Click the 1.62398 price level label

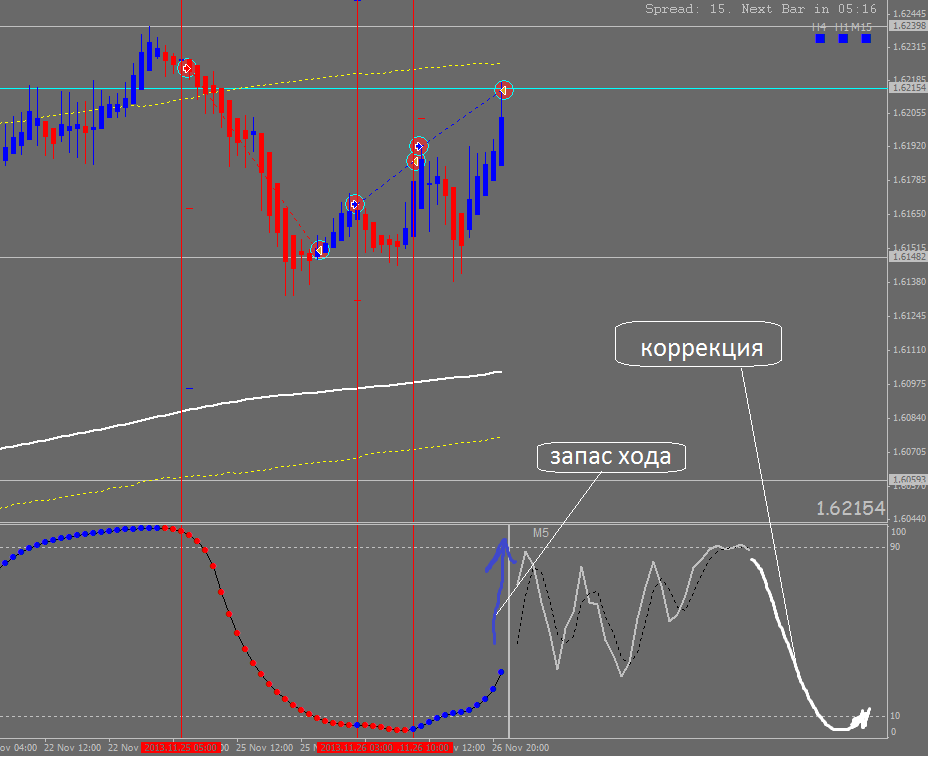pos(908,25)
